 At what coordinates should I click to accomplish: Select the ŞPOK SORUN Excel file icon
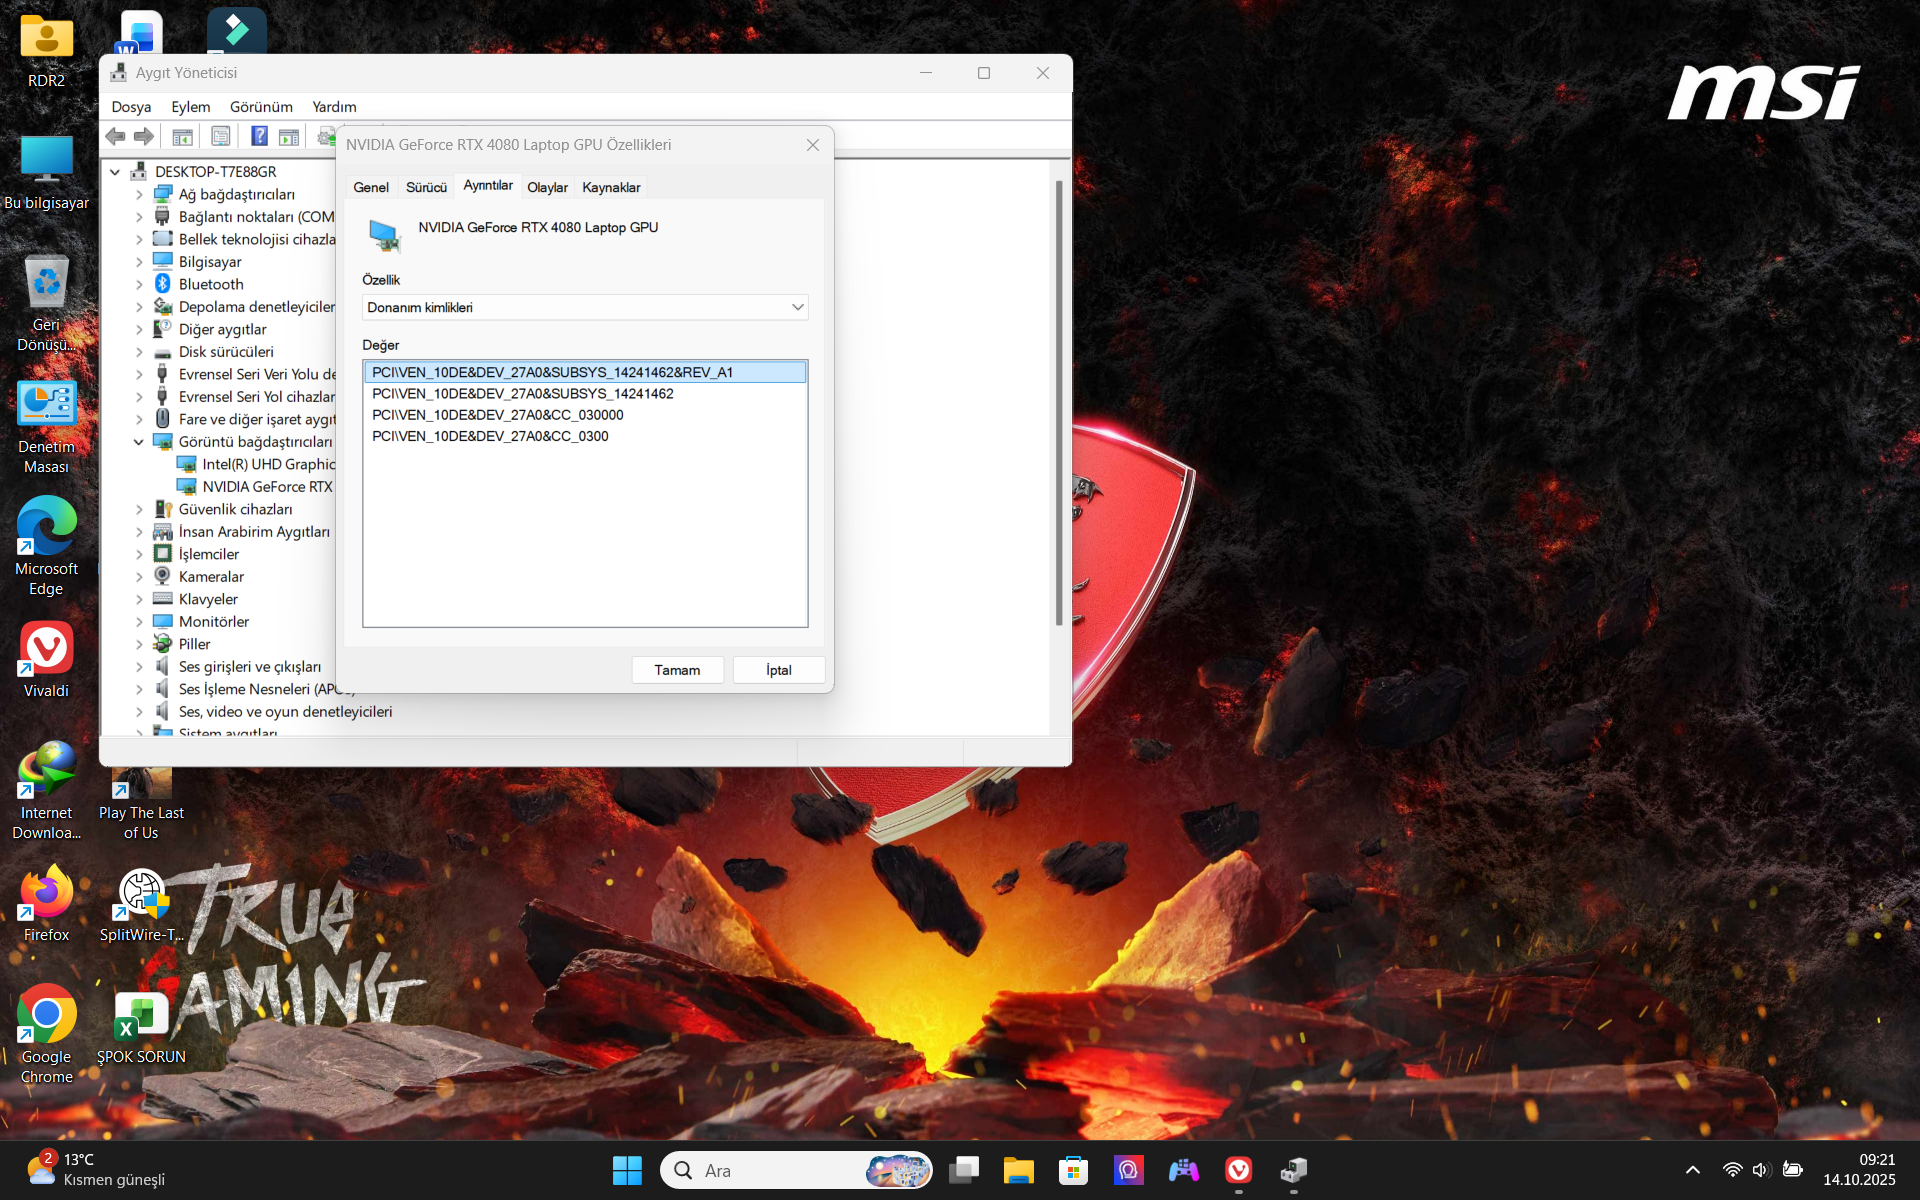[141, 1027]
